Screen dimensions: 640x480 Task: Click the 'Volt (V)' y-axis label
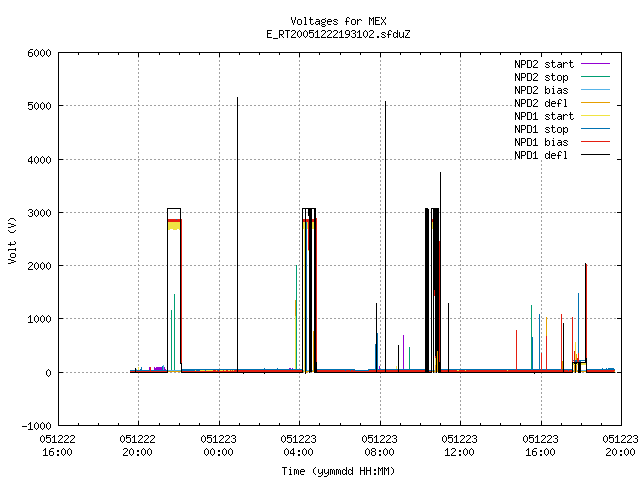coord(12,241)
